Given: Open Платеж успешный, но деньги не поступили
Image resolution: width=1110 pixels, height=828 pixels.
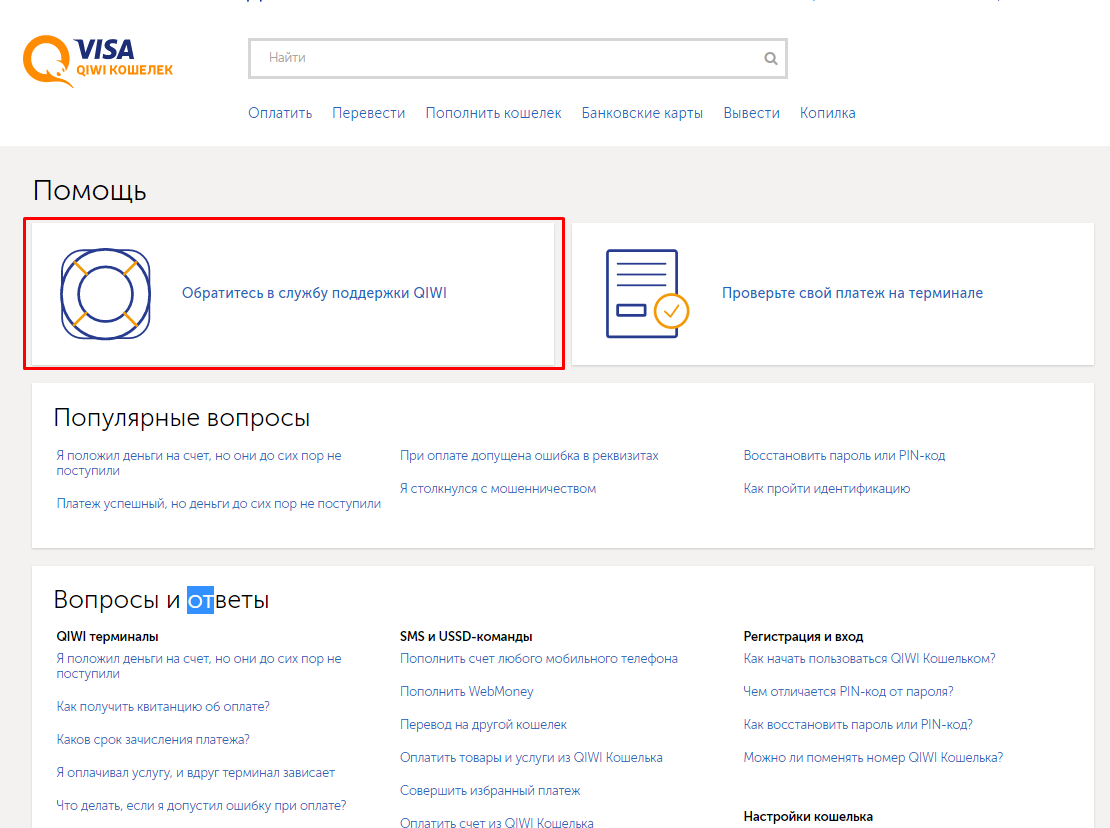Looking at the screenshot, I should [219, 503].
